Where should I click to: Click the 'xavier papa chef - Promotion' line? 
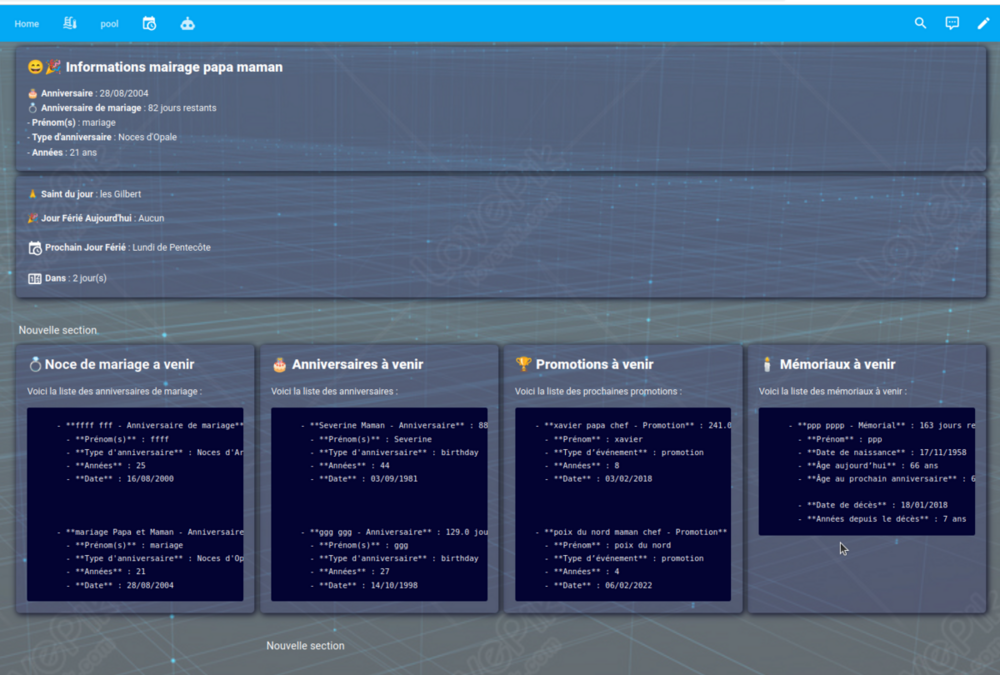point(633,426)
